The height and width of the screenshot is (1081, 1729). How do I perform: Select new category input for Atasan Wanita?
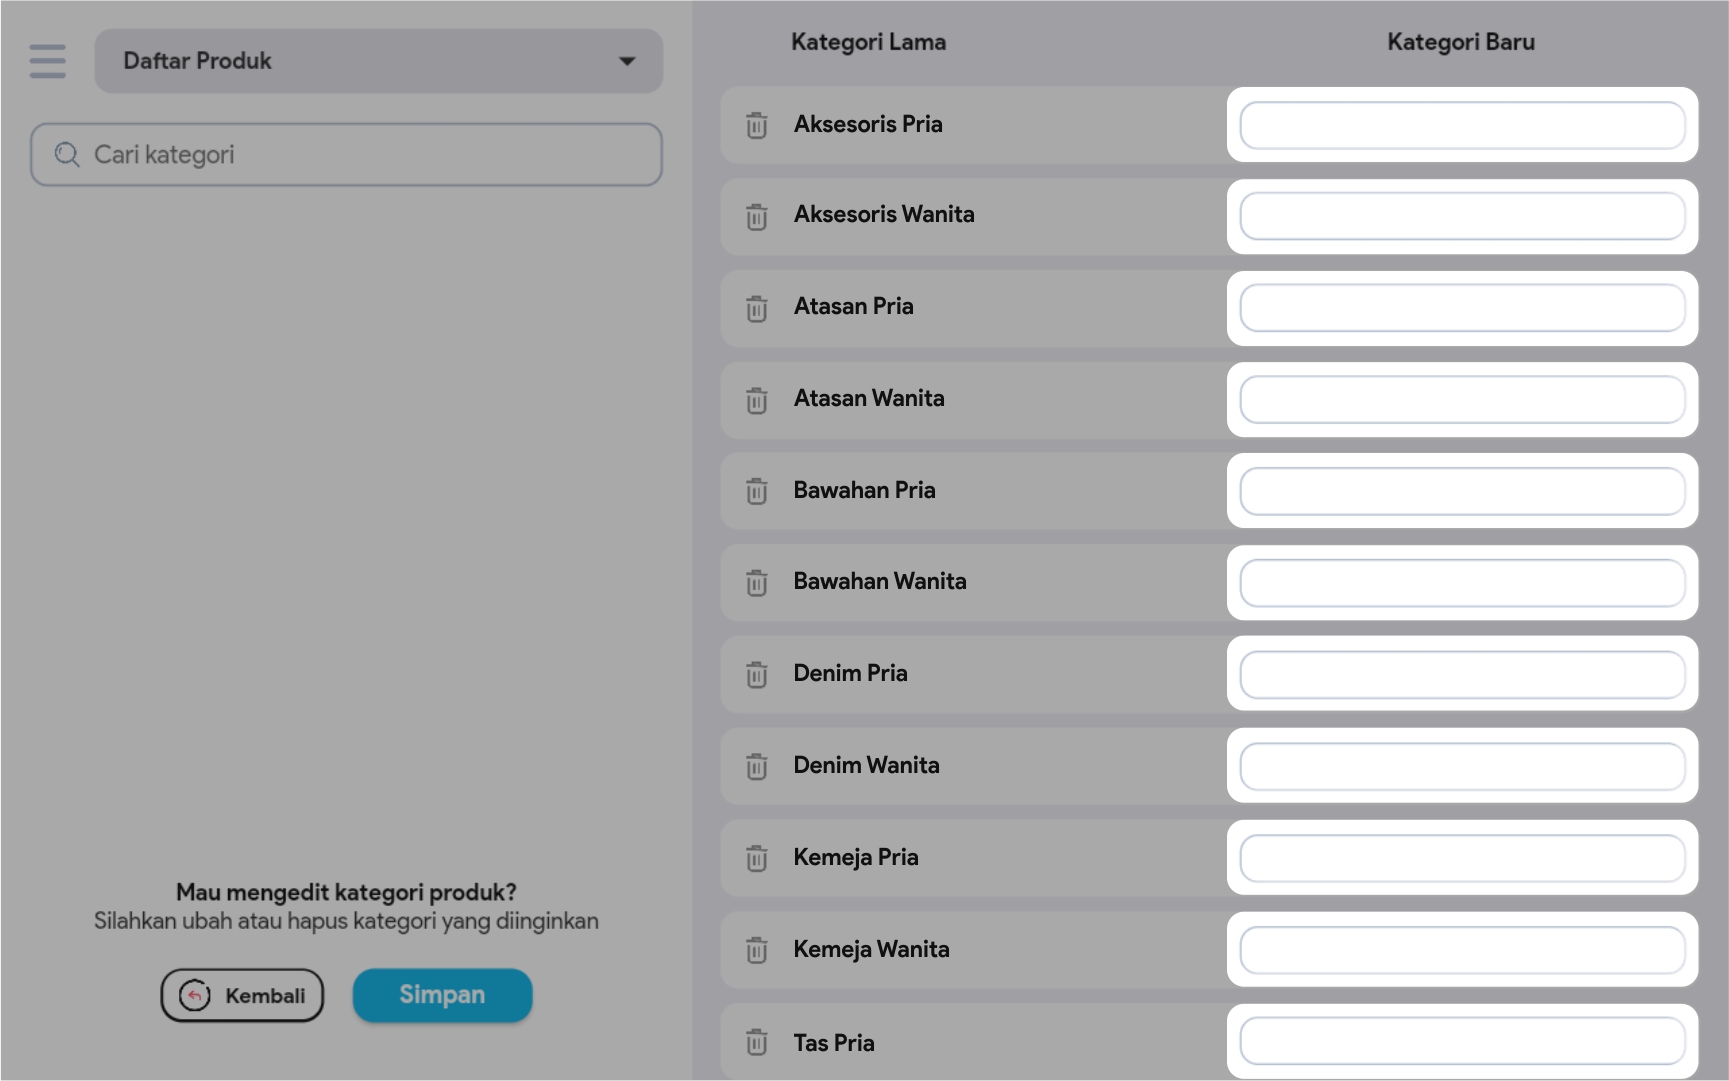click(x=1462, y=400)
